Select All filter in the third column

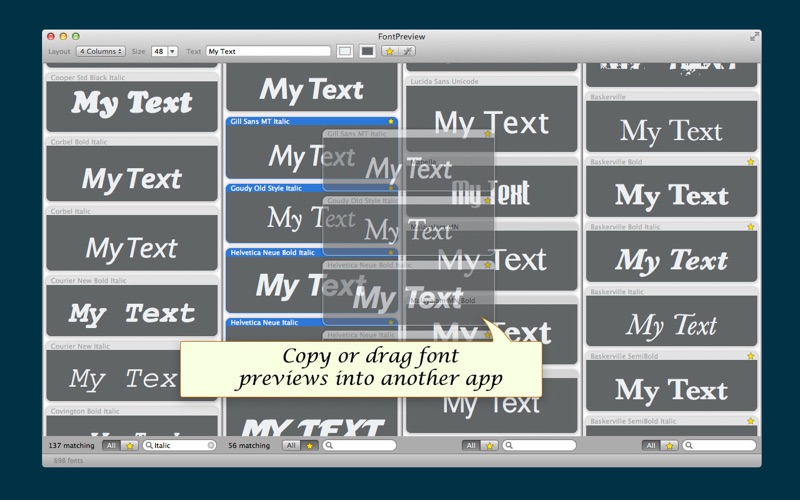471,445
